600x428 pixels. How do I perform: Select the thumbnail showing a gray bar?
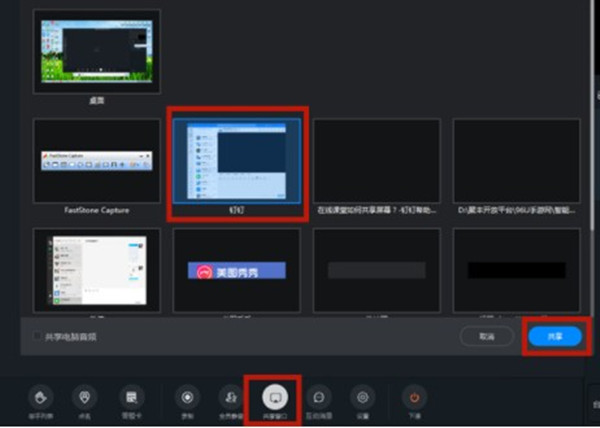(376, 270)
